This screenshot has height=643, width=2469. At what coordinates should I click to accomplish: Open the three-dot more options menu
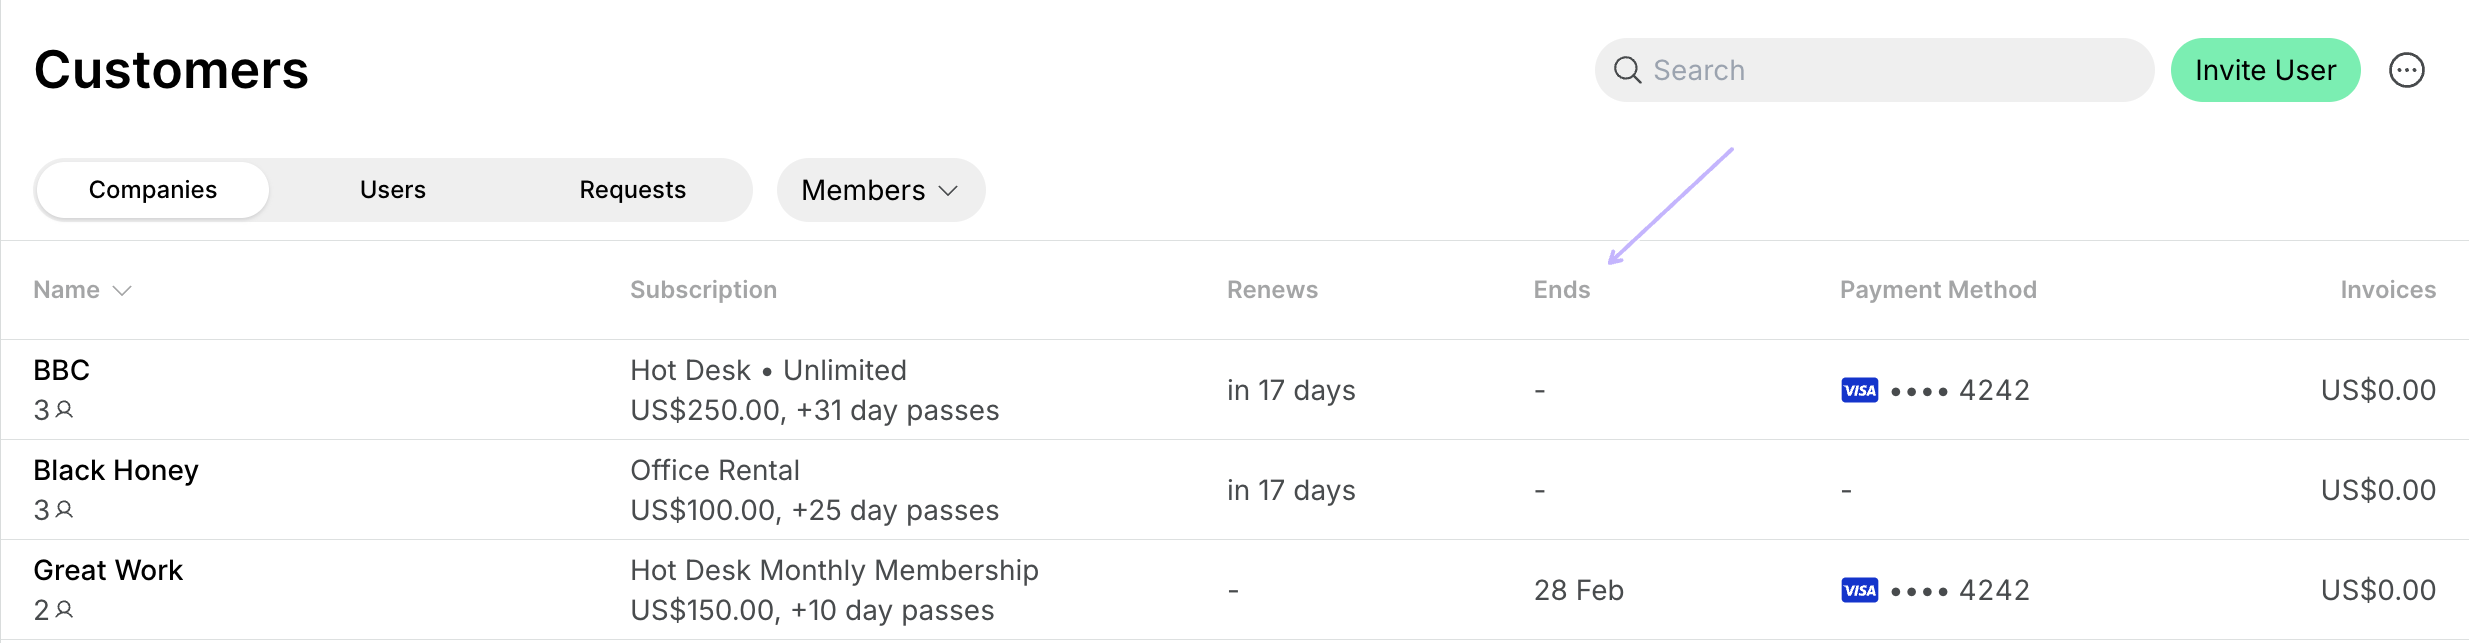(2406, 70)
